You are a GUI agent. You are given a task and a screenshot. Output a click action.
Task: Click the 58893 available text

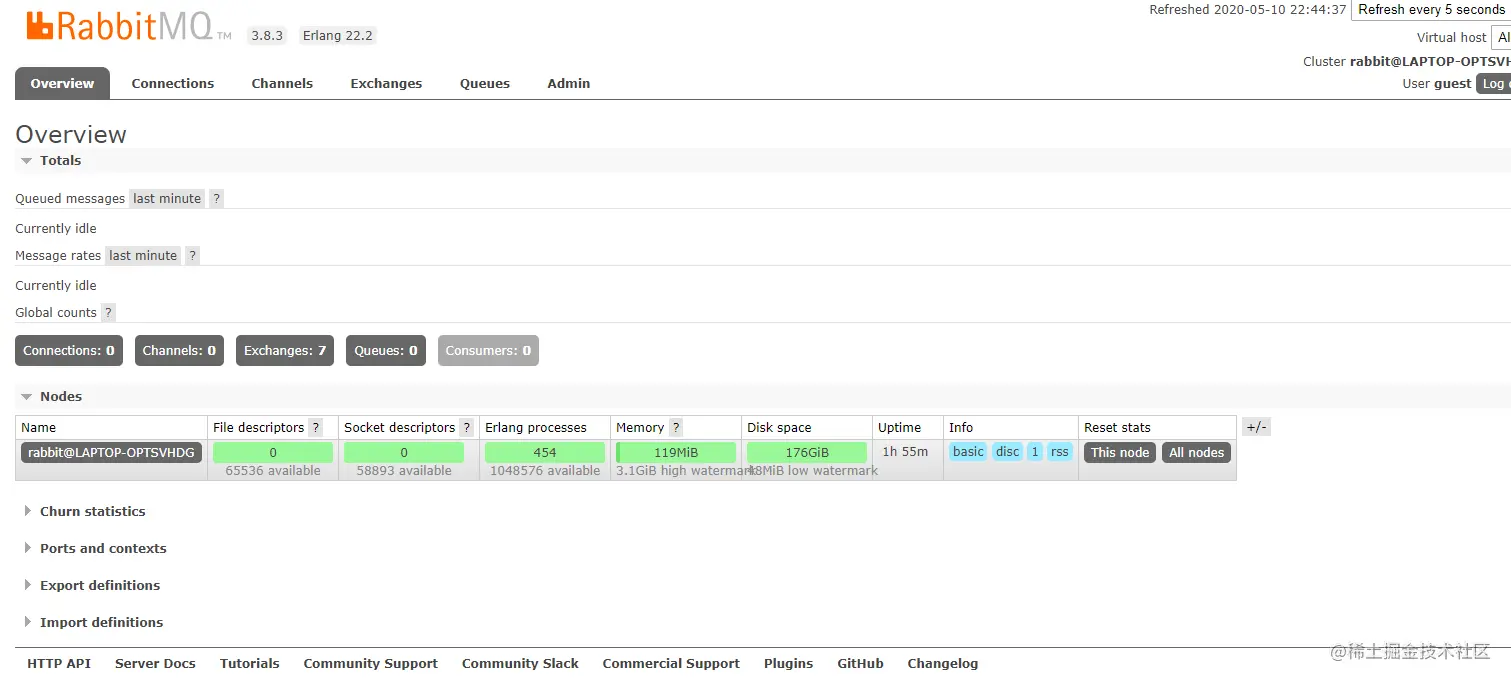click(404, 470)
